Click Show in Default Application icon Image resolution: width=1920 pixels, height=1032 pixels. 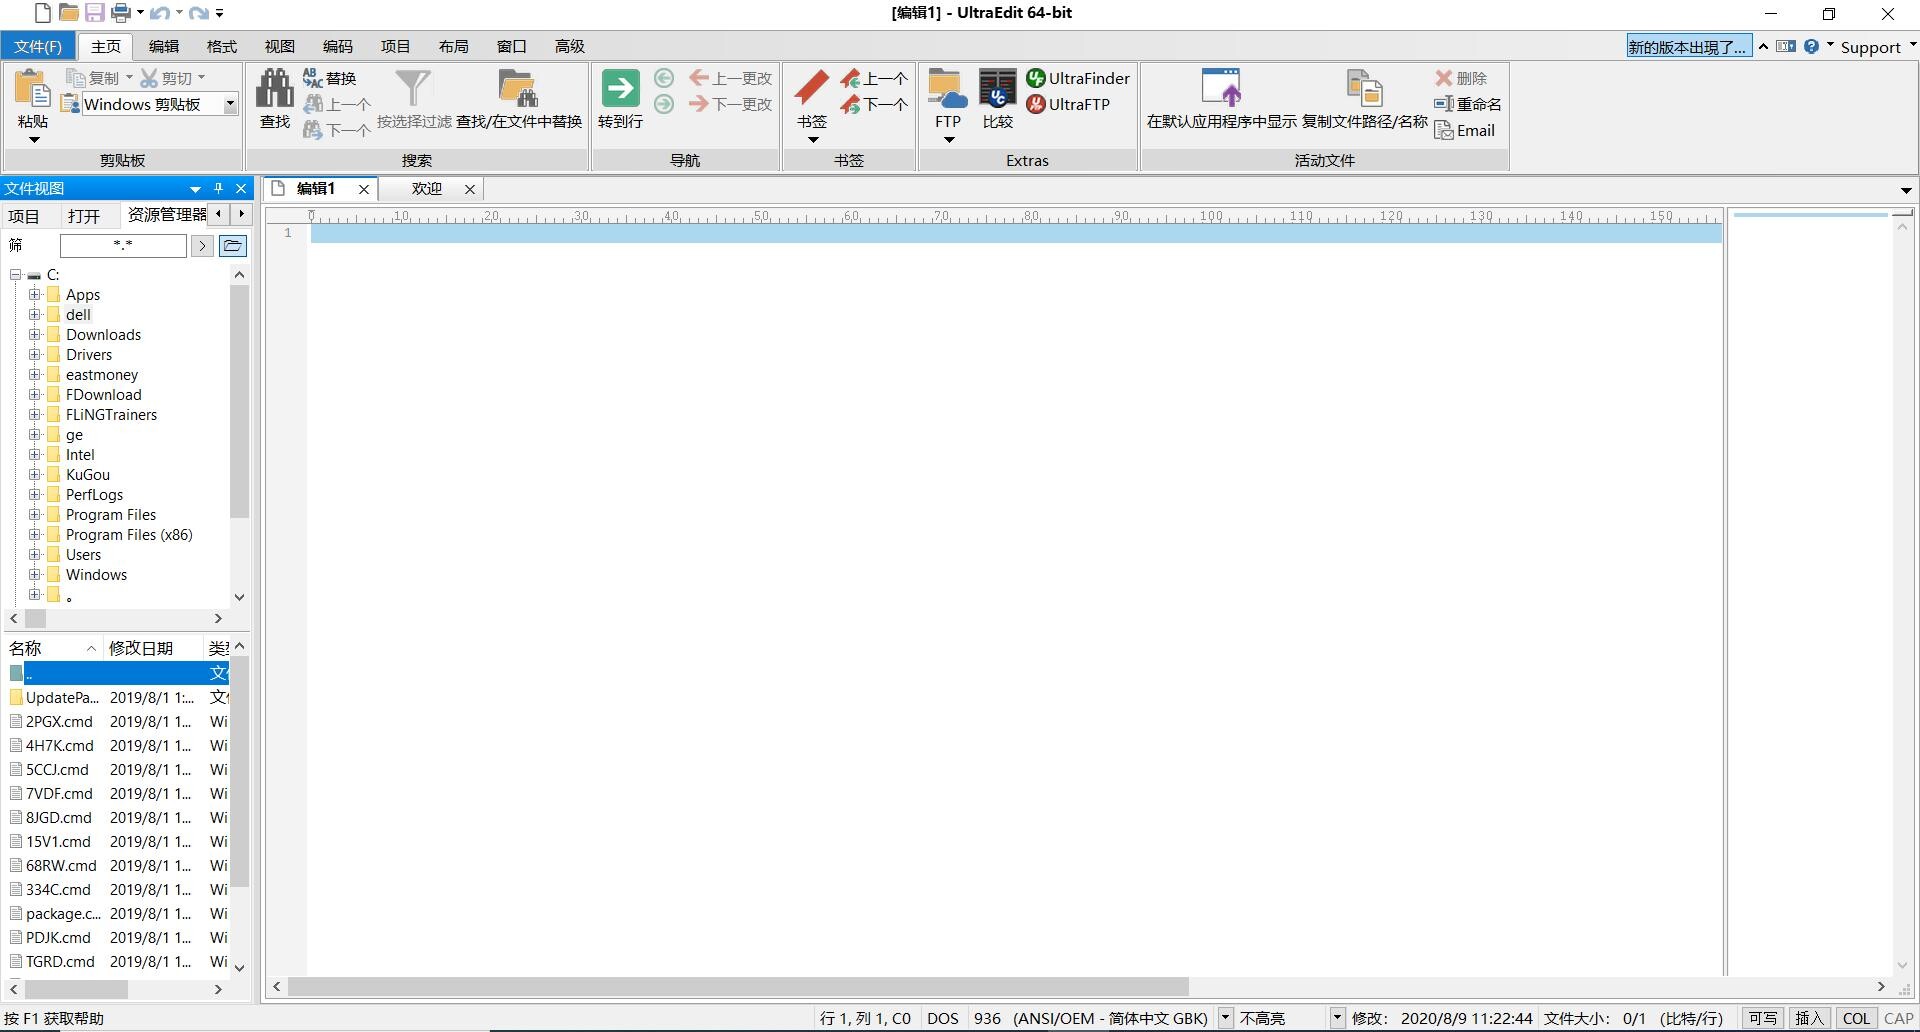(1221, 88)
